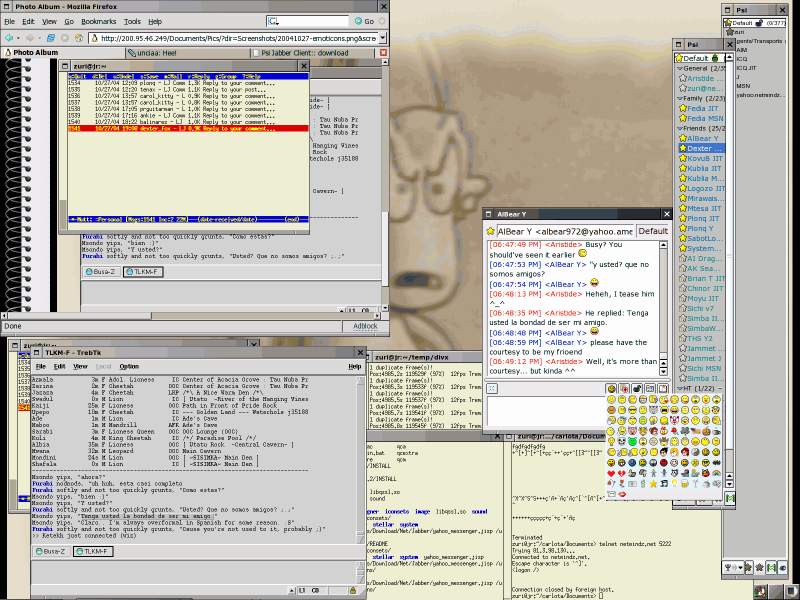Collapse the Friends group in the Psi roster

tap(681, 129)
